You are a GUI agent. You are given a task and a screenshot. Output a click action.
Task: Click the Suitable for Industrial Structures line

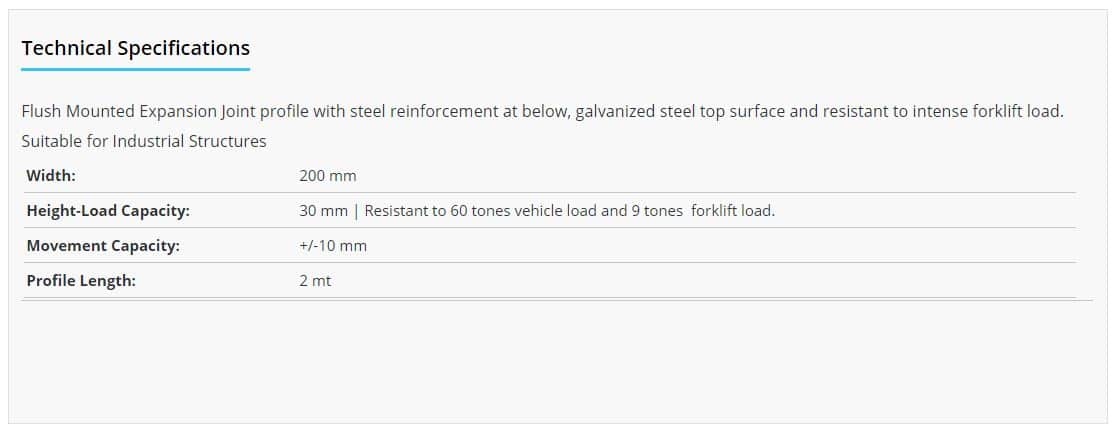(x=143, y=141)
